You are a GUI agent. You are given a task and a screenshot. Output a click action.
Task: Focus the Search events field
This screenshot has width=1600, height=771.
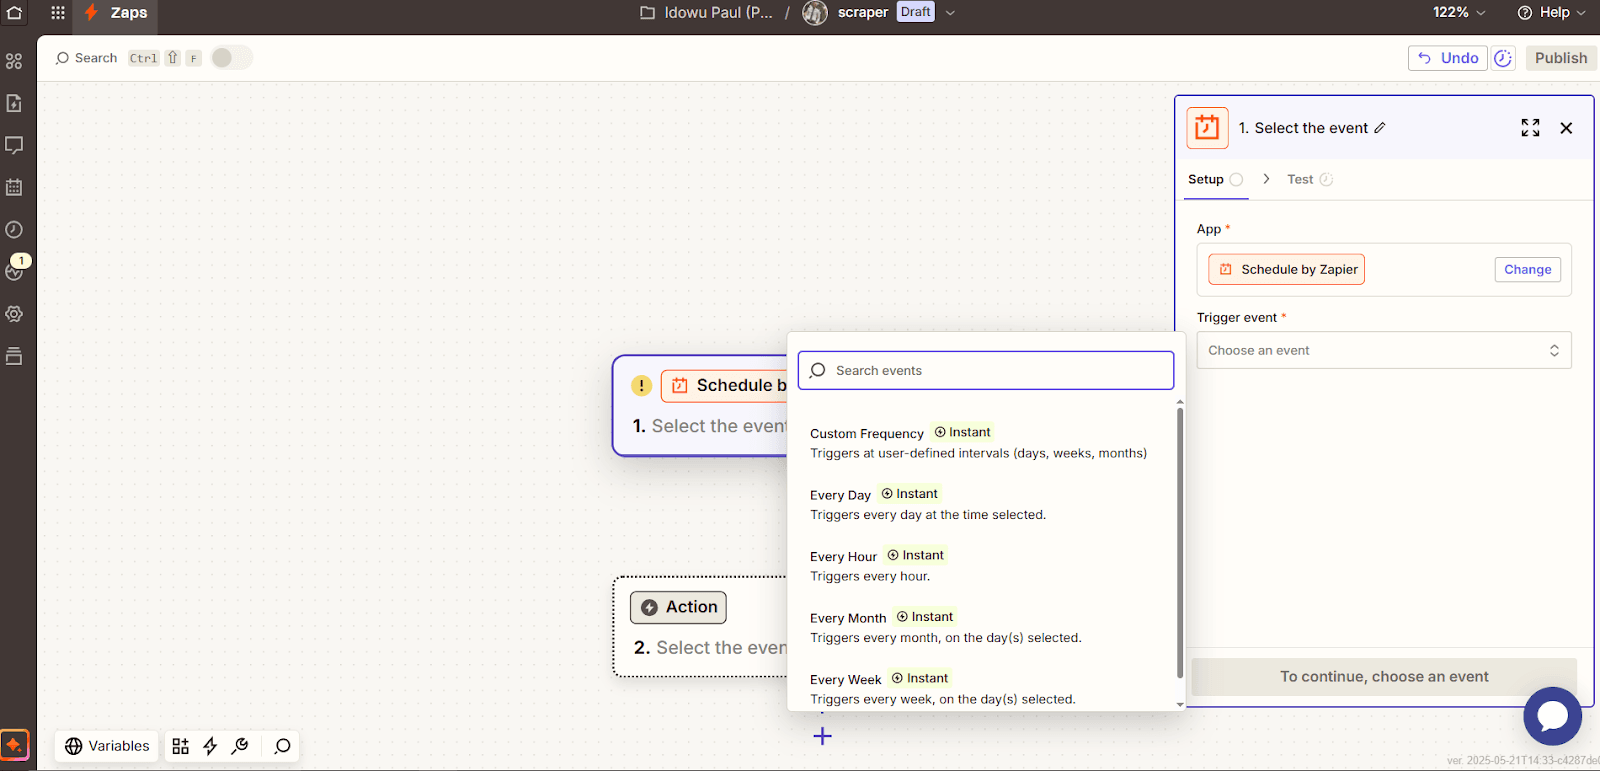point(986,370)
